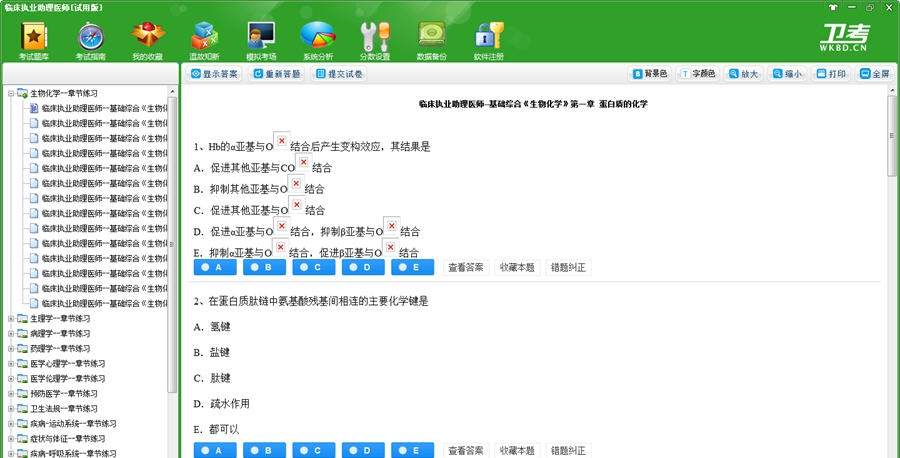The width and height of the screenshot is (900, 458).
Task: Click option text 'A. 氢键'
Action: click(x=212, y=327)
